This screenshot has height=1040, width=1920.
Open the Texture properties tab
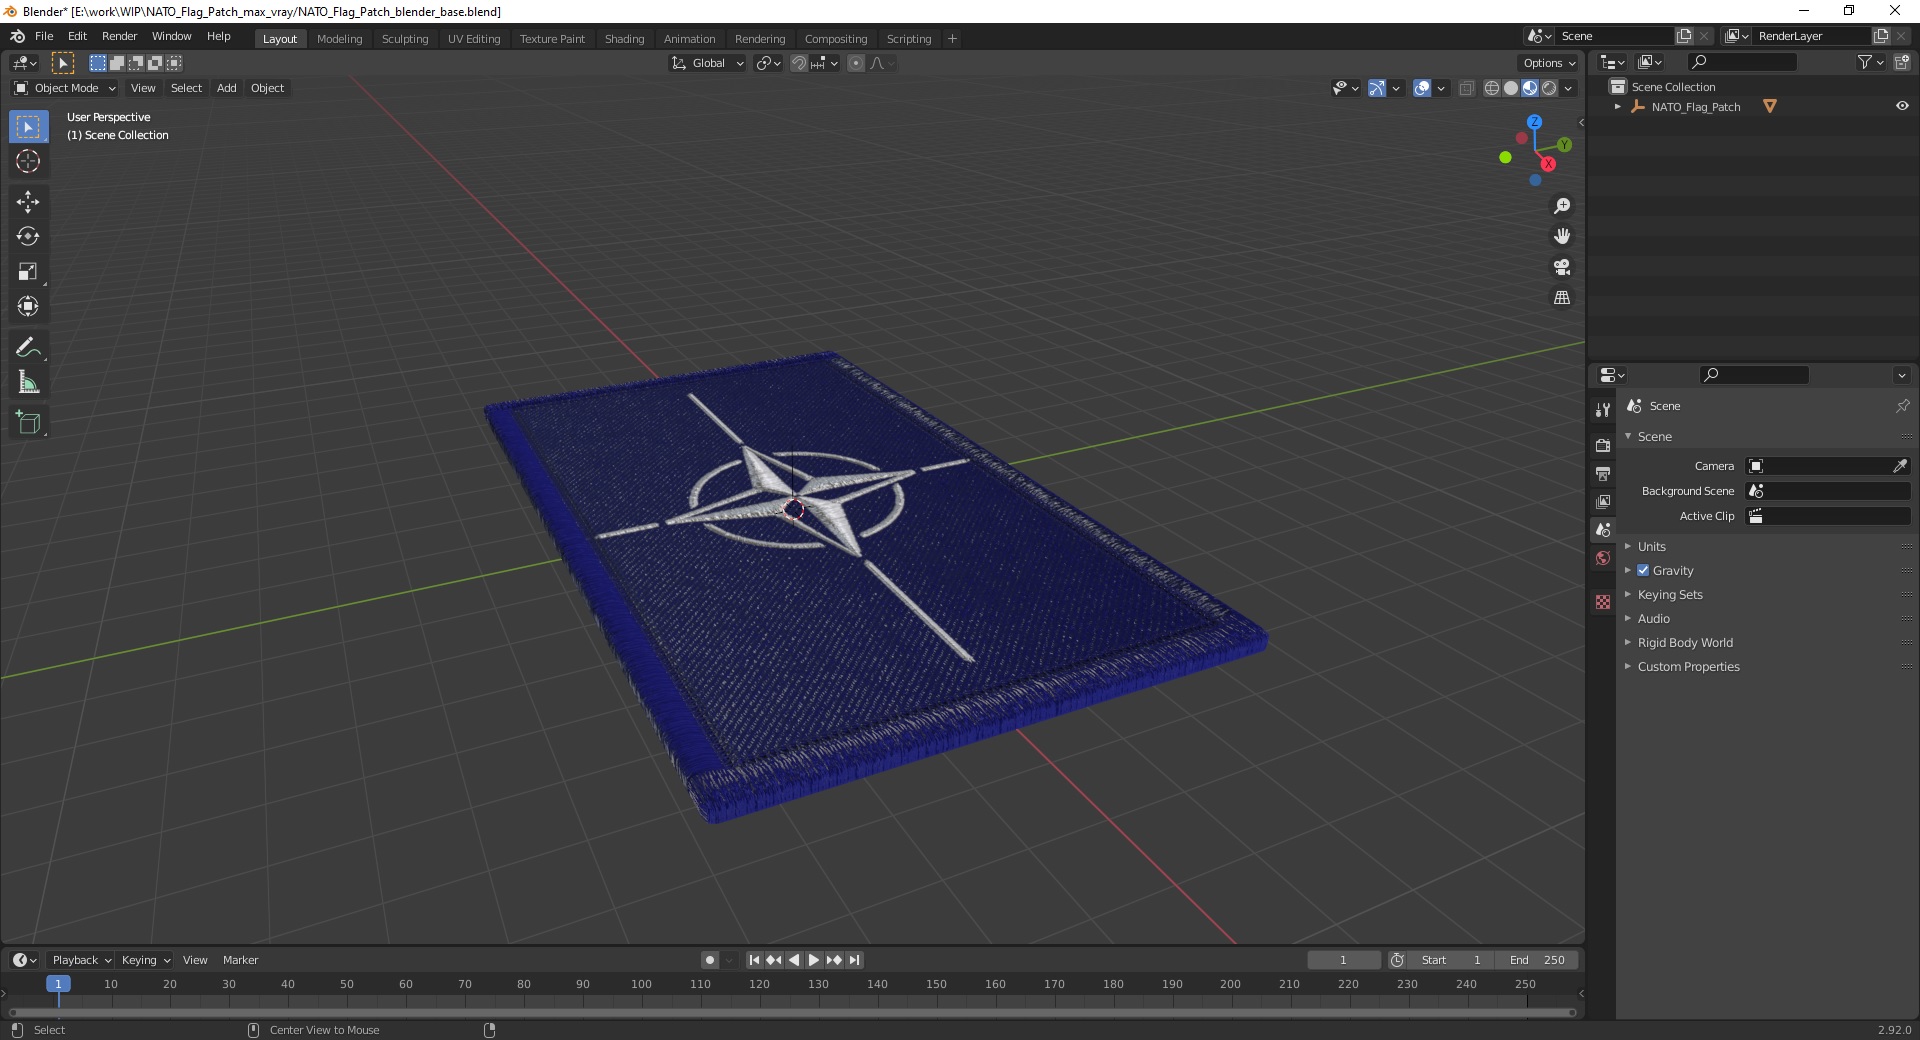pyautogui.click(x=1603, y=602)
